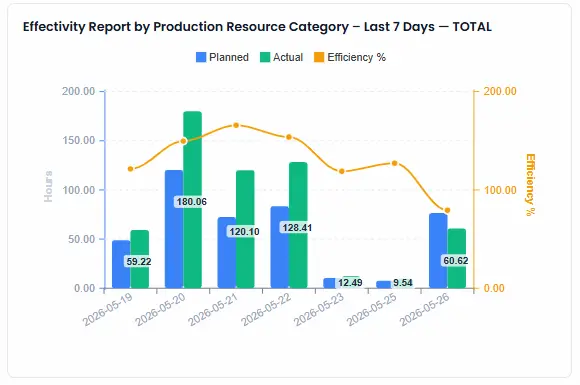Select the blue Planned bar for 2026-05-20
The width and height of the screenshot is (580, 385).
(x=174, y=229)
